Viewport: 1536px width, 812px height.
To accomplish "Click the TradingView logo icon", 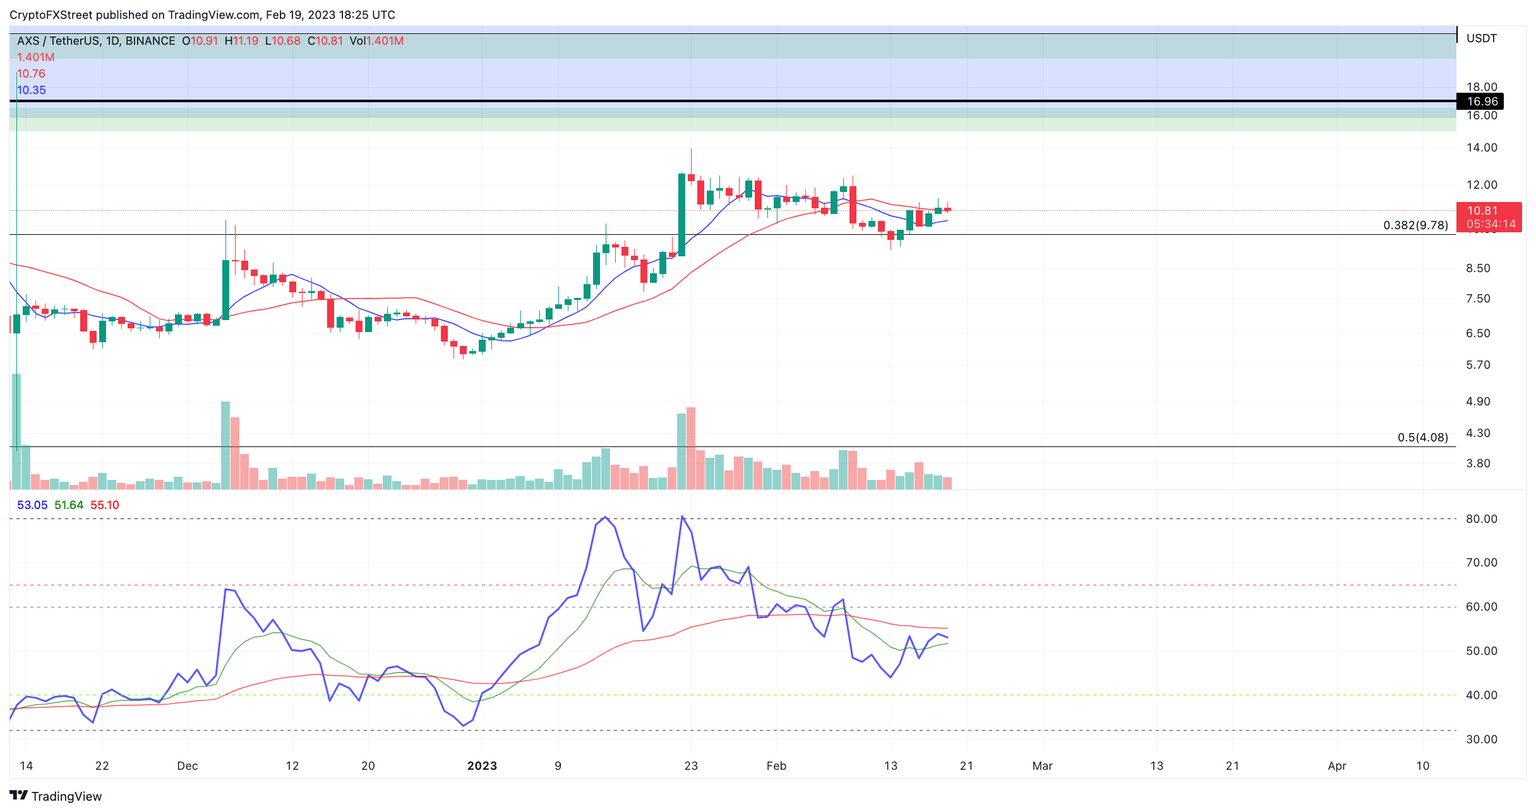I will click(18, 796).
